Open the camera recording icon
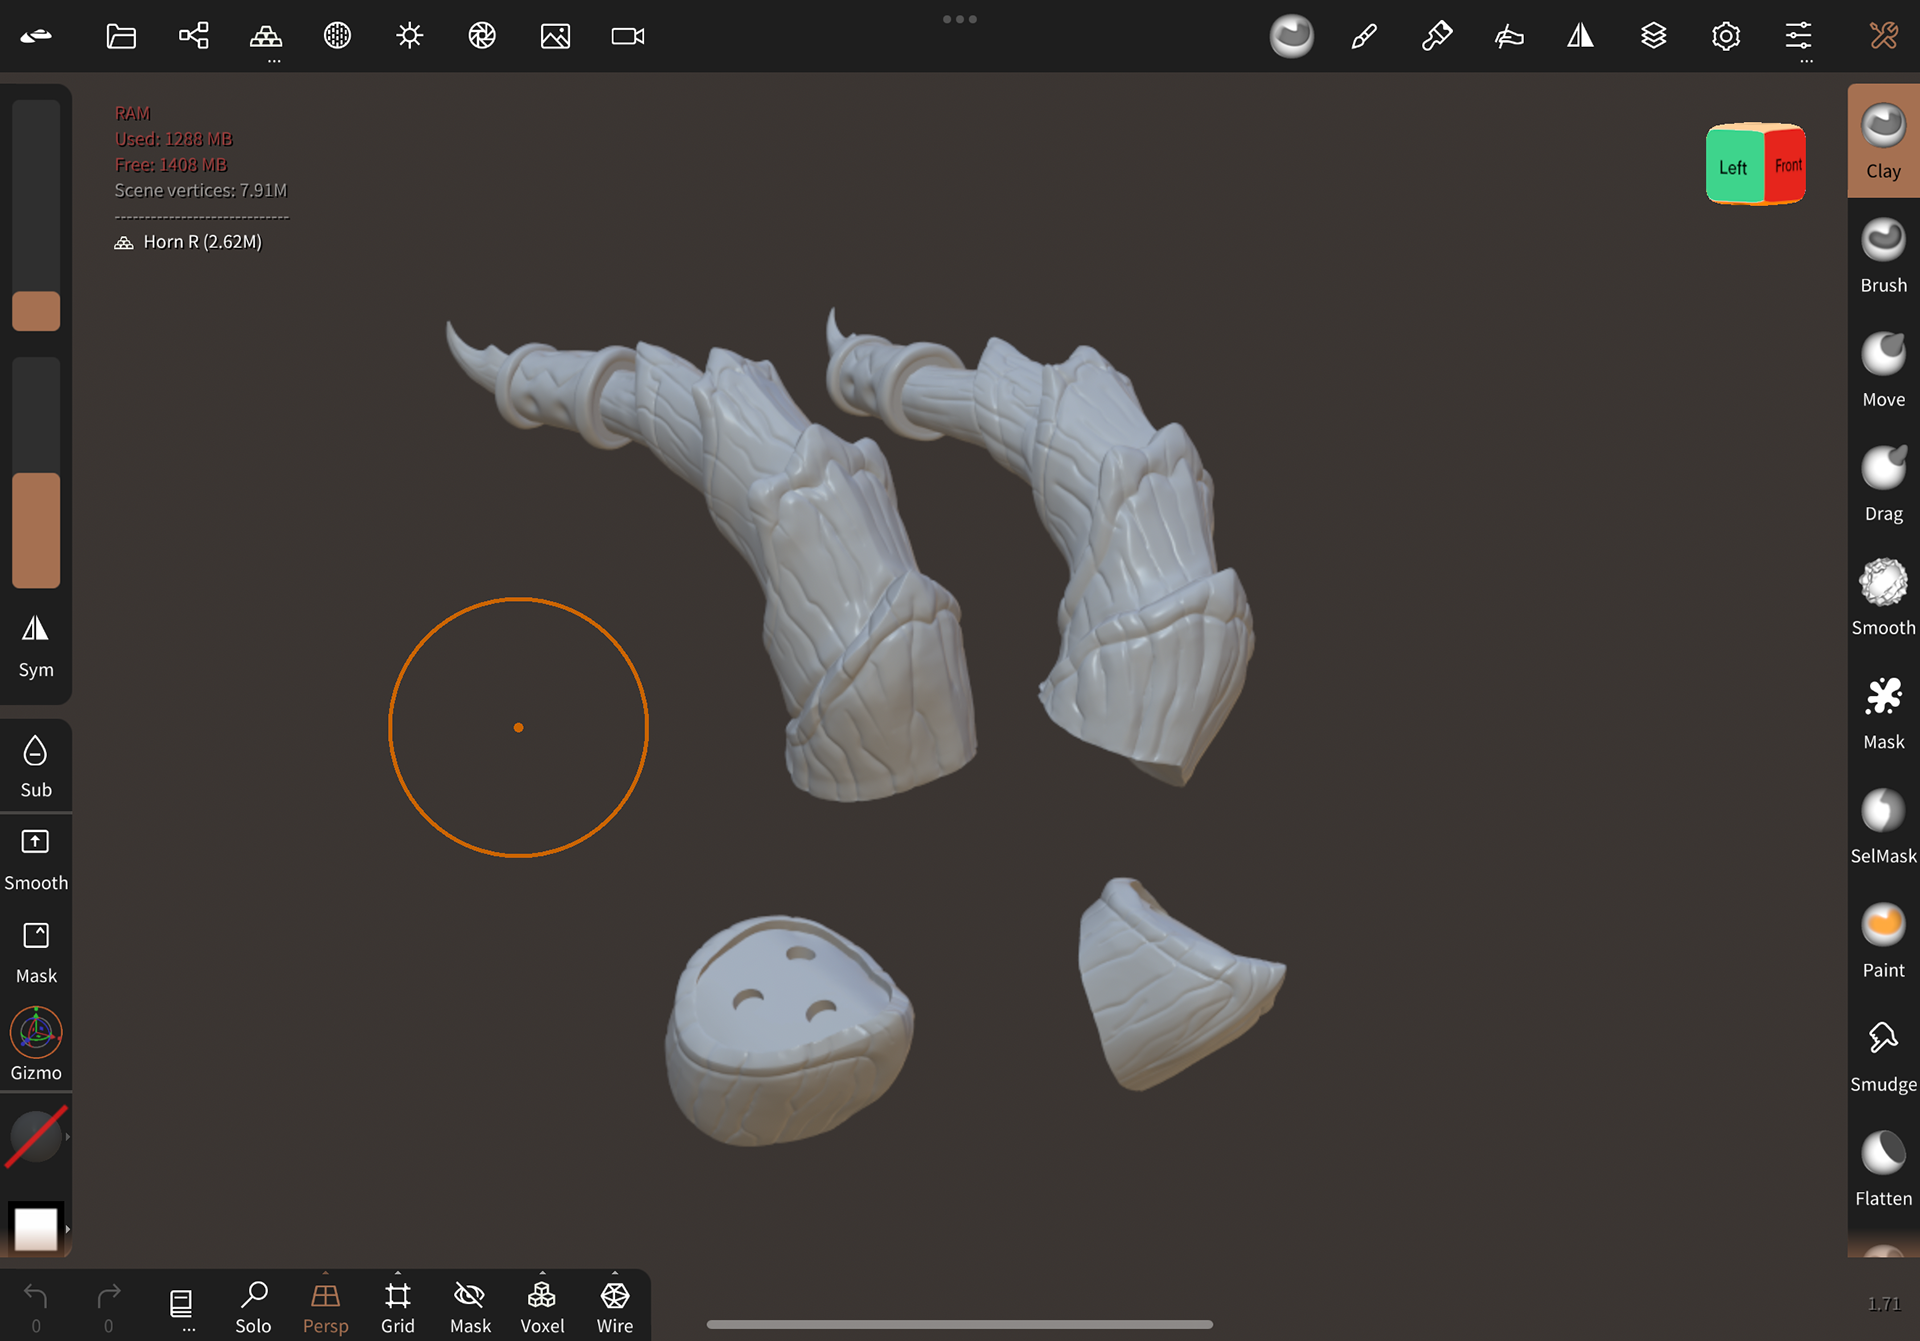Screen dimensions: 1920x1341 (x=627, y=36)
